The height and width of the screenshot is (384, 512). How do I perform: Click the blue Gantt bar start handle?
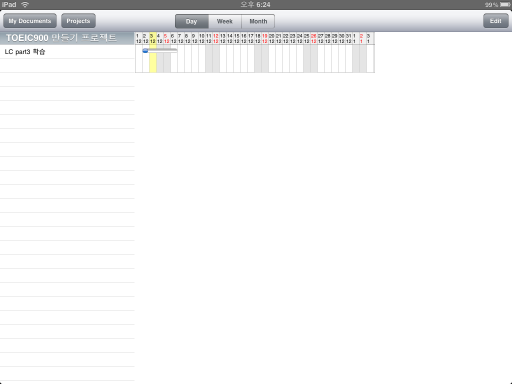pos(145,51)
